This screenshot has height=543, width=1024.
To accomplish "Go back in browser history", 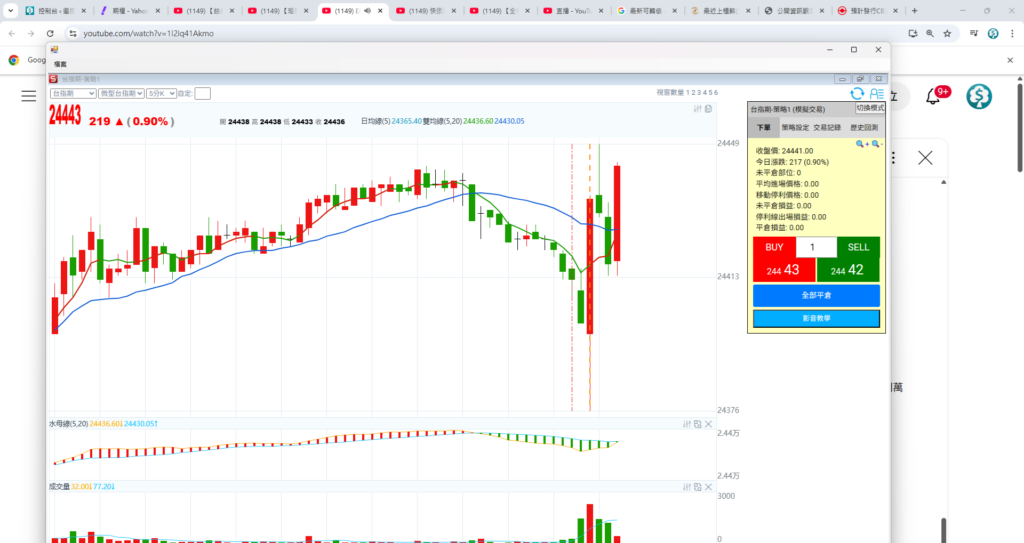I will (x=12, y=33).
